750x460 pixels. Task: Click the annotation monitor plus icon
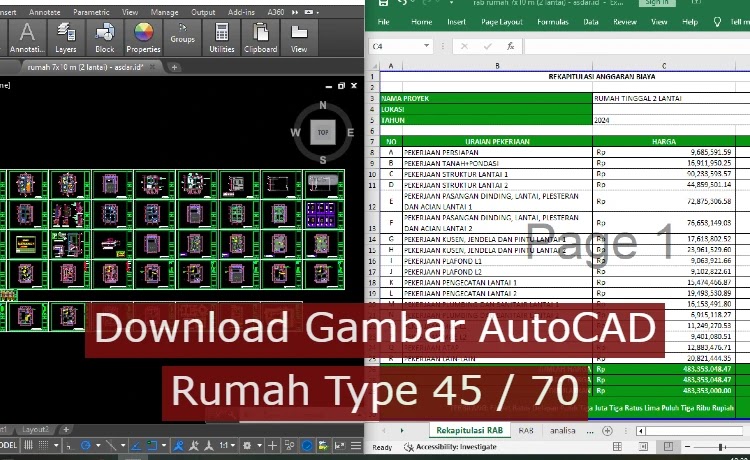(272, 446)
